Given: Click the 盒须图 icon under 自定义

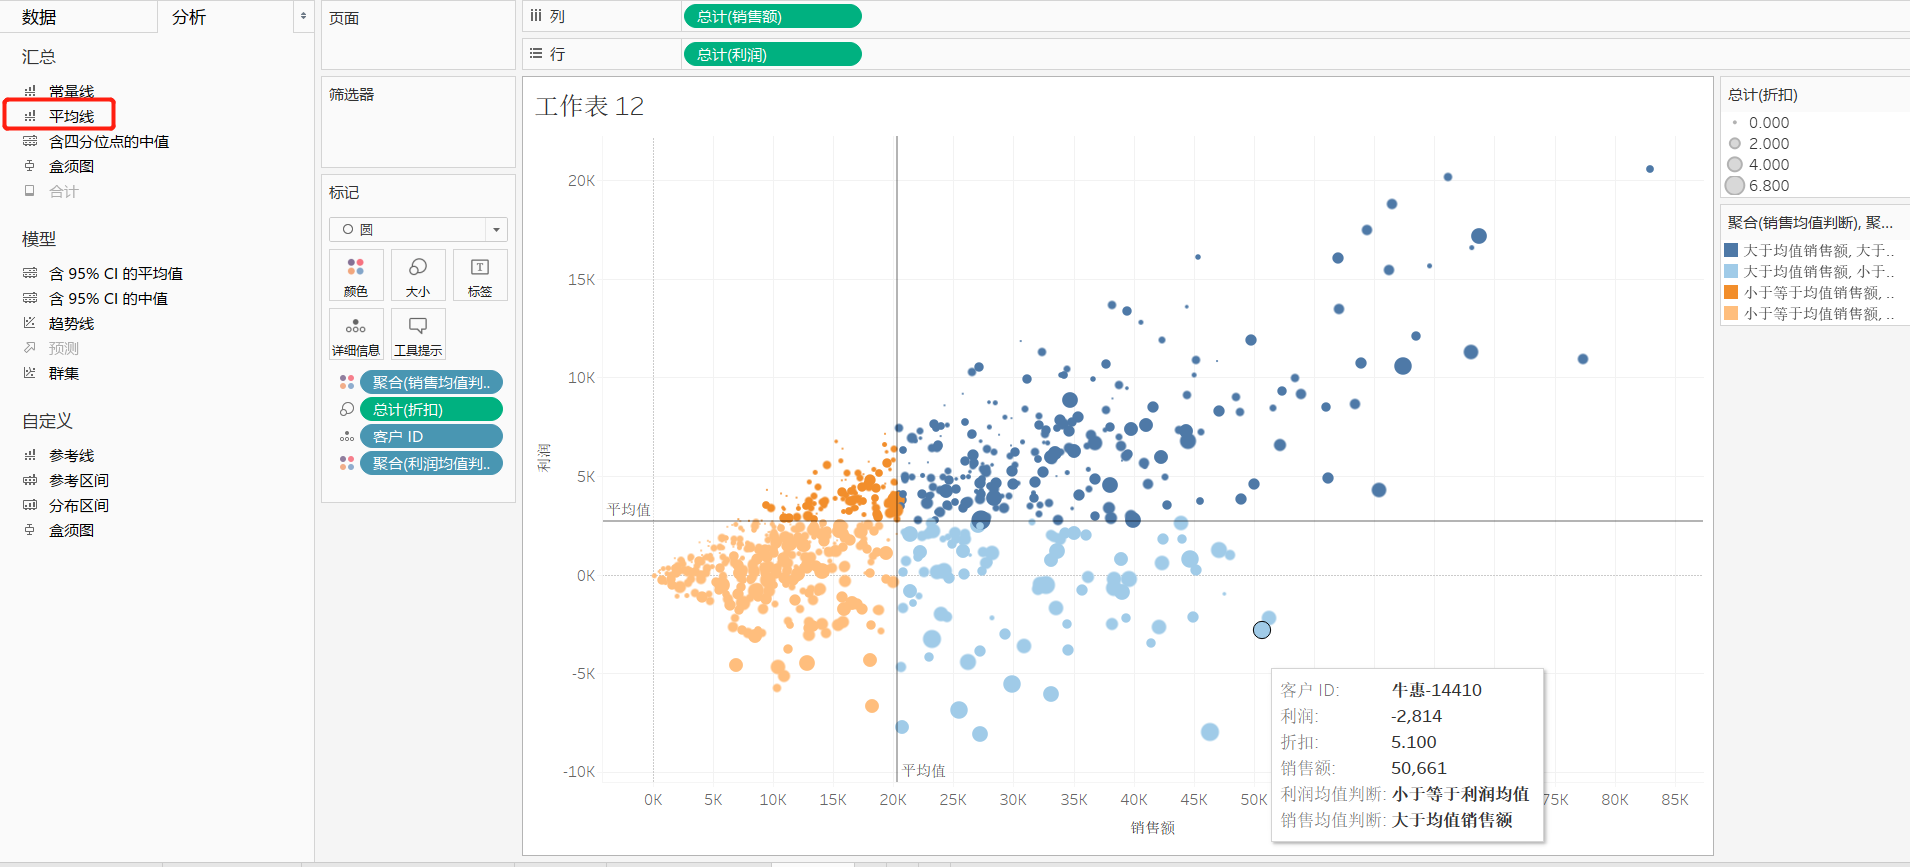Looking at the screenshot, I should (30, 530).
